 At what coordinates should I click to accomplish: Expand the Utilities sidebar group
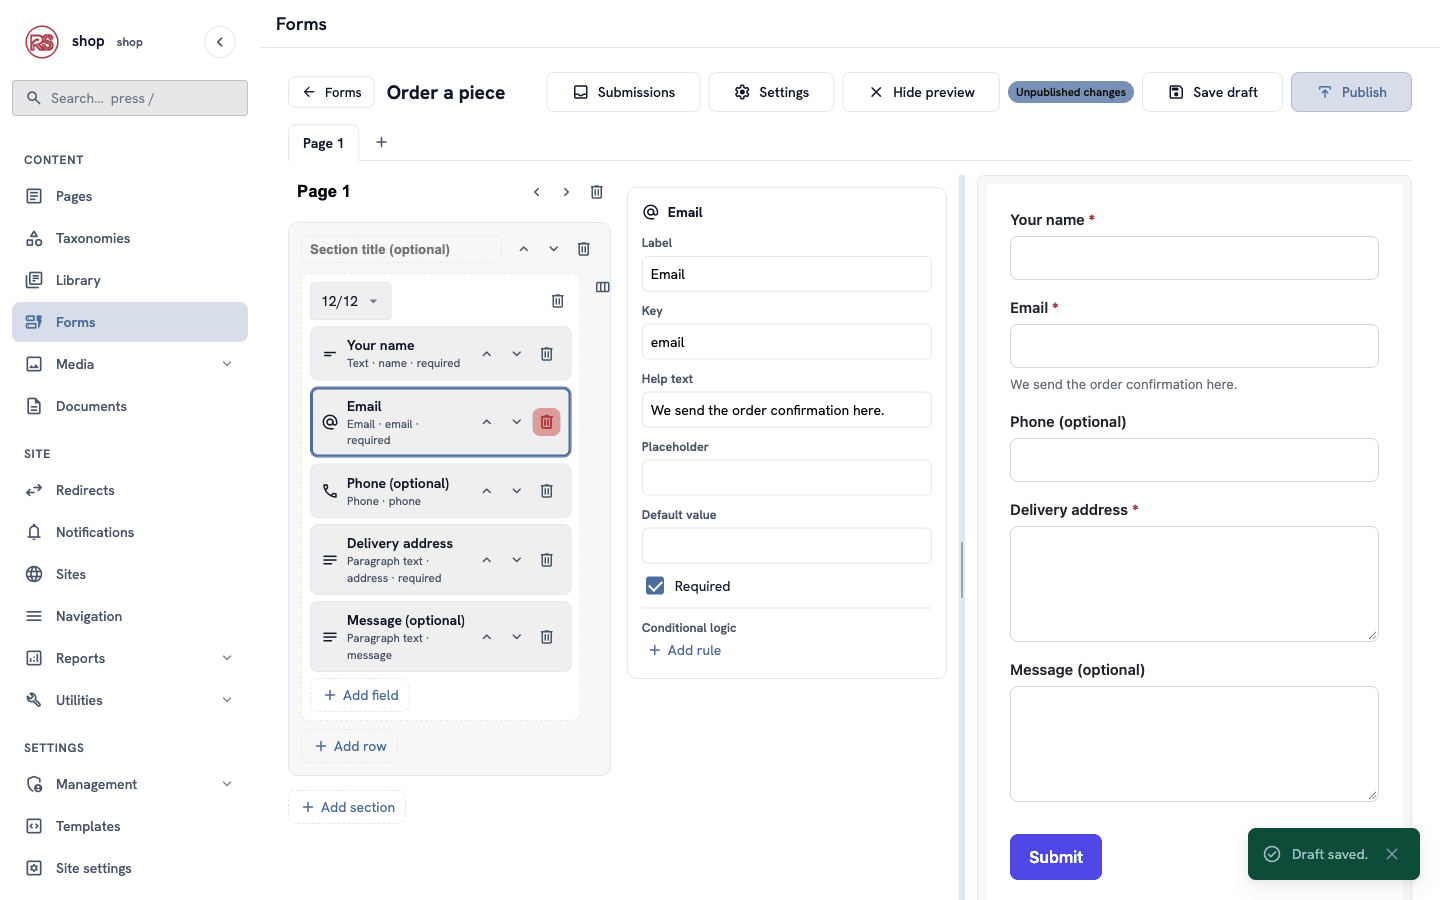coord(227,700)
